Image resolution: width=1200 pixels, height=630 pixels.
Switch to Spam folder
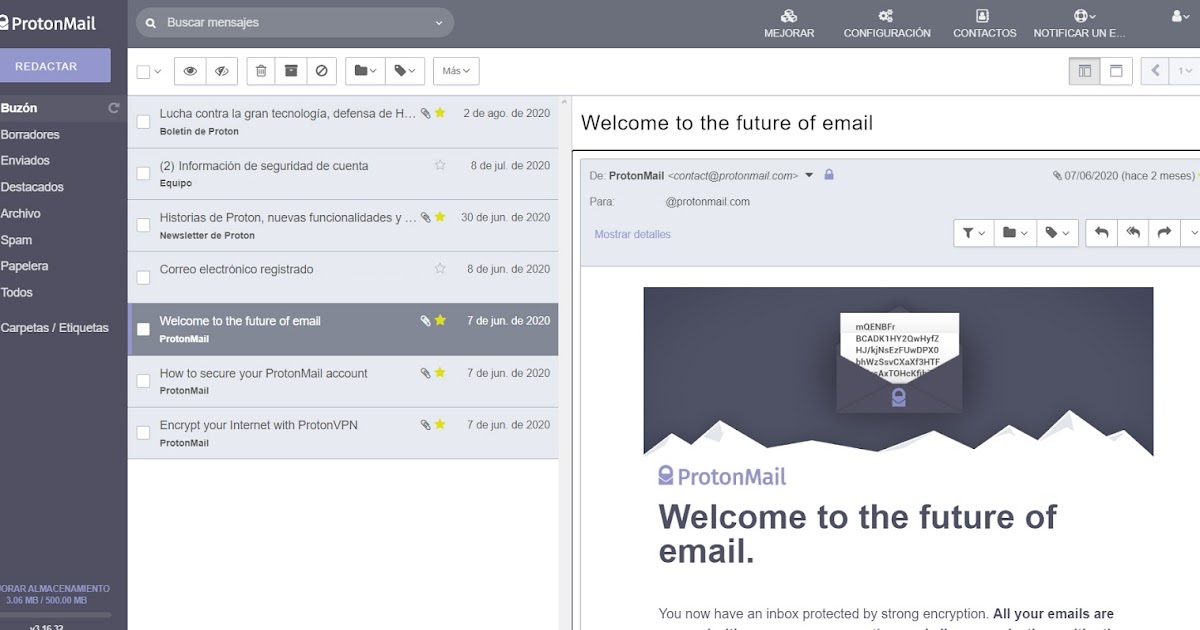pyautogui.click(x=16, y=240)
